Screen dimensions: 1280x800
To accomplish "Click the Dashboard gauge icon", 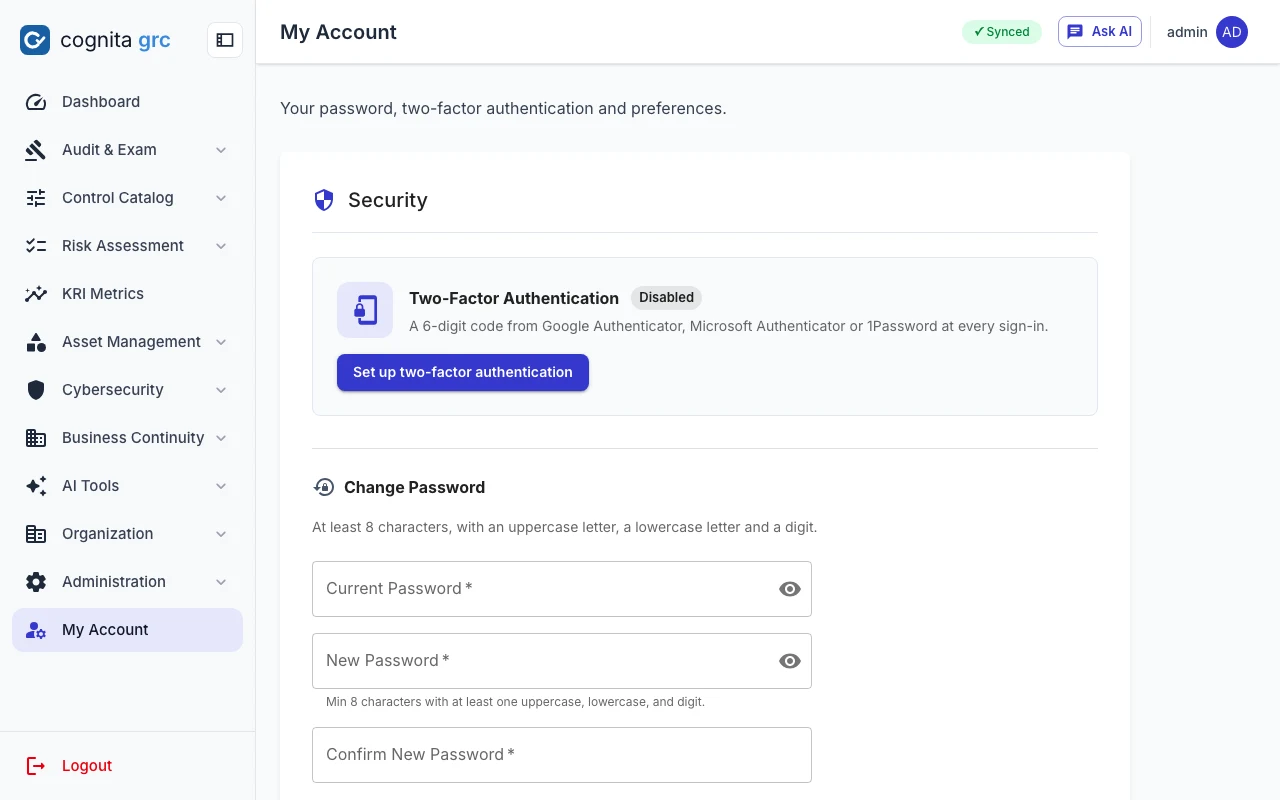I will click(x=36, y=102).
